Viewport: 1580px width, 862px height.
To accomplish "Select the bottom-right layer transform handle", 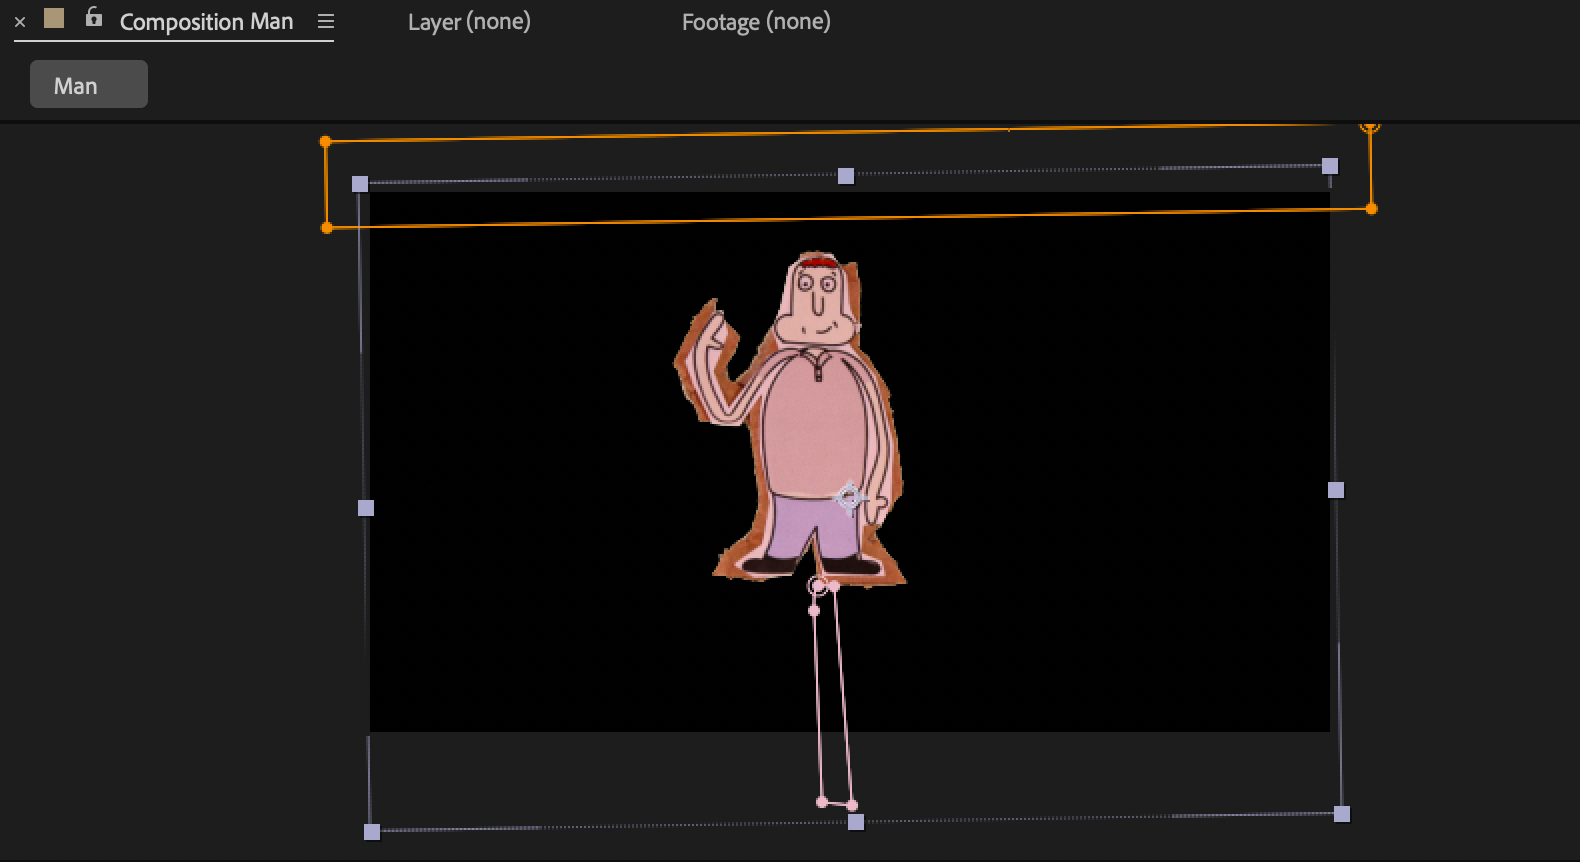I will pyautogui.click(x=1342, y=814).
